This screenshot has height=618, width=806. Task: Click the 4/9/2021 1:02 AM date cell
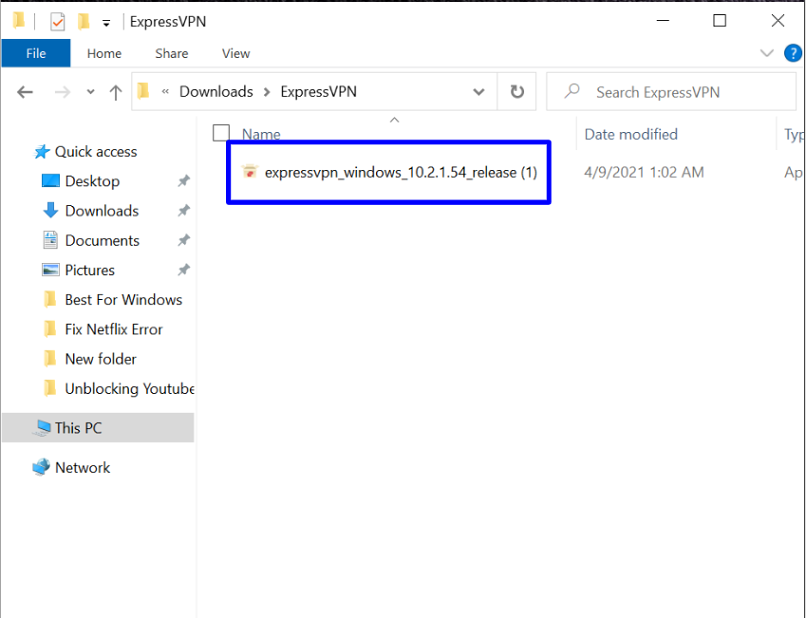[644, 172]
